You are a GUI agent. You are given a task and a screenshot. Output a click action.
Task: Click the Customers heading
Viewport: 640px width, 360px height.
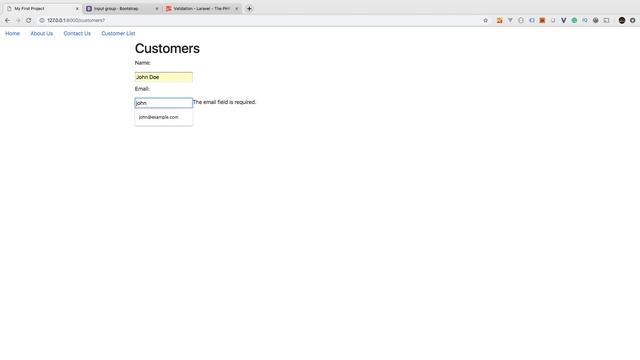167,48
